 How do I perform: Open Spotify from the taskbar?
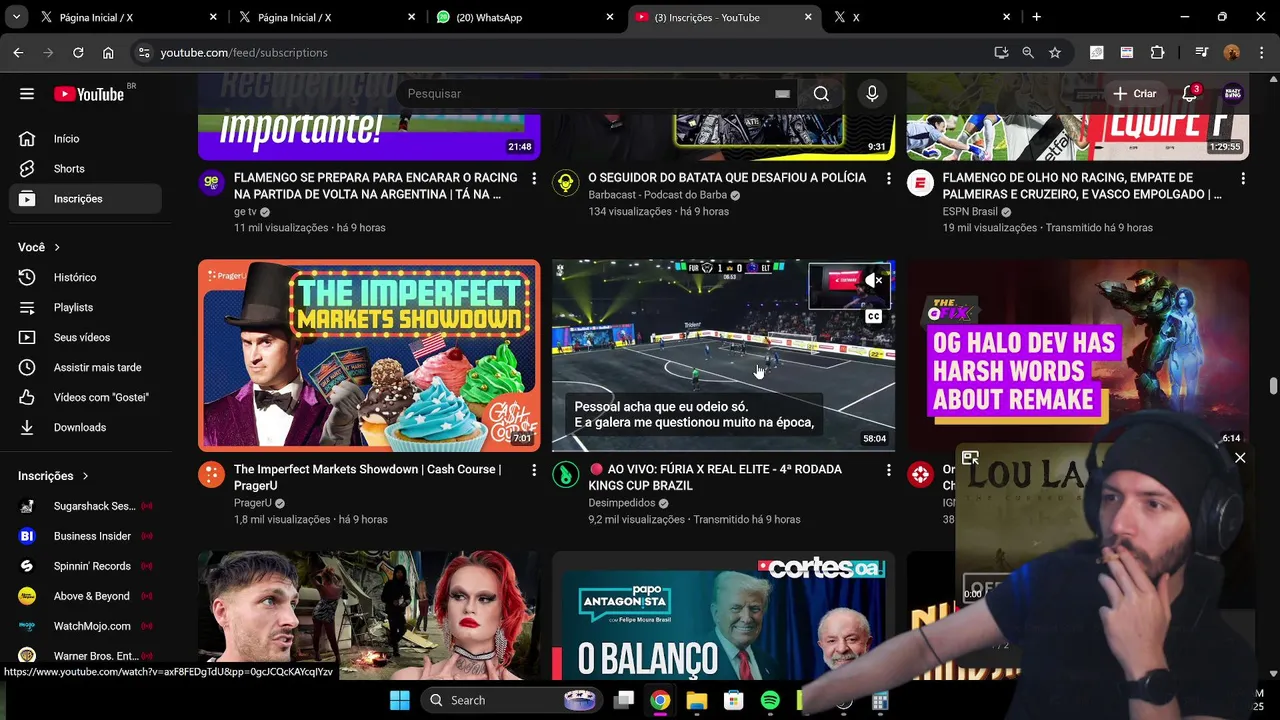[770, 700]
